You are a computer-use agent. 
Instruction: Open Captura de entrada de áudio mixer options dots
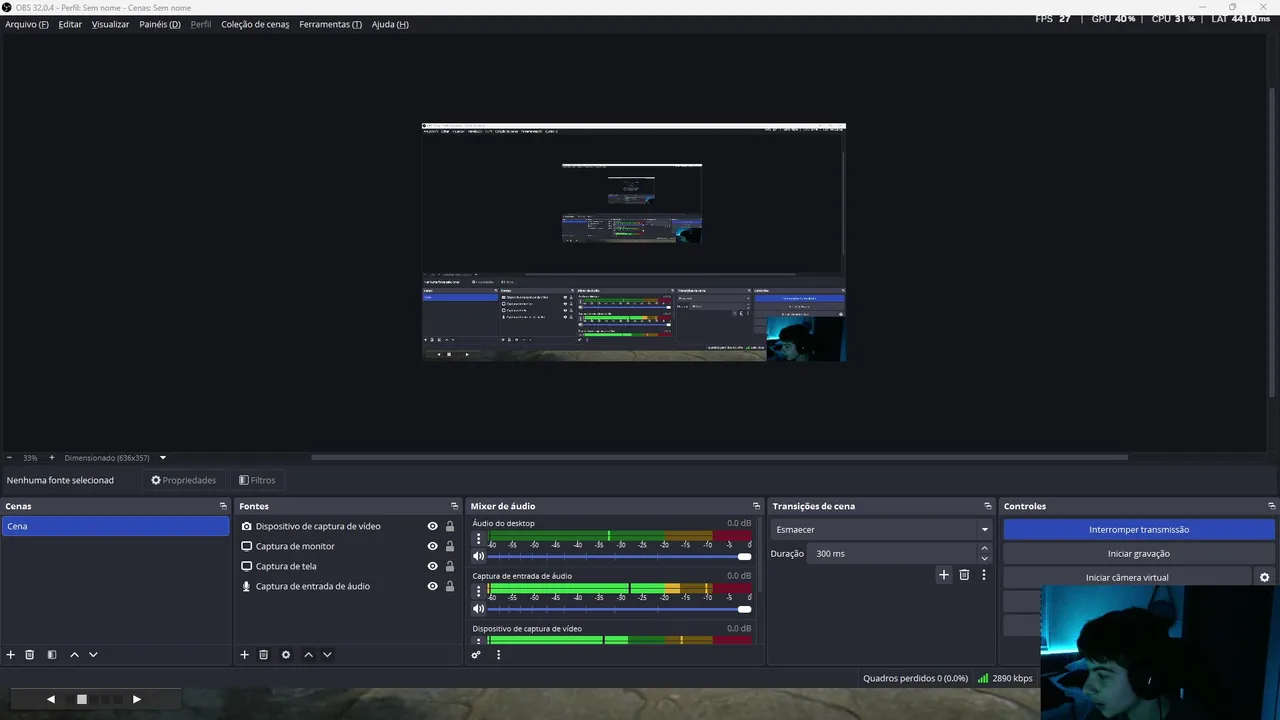(478, 591)
